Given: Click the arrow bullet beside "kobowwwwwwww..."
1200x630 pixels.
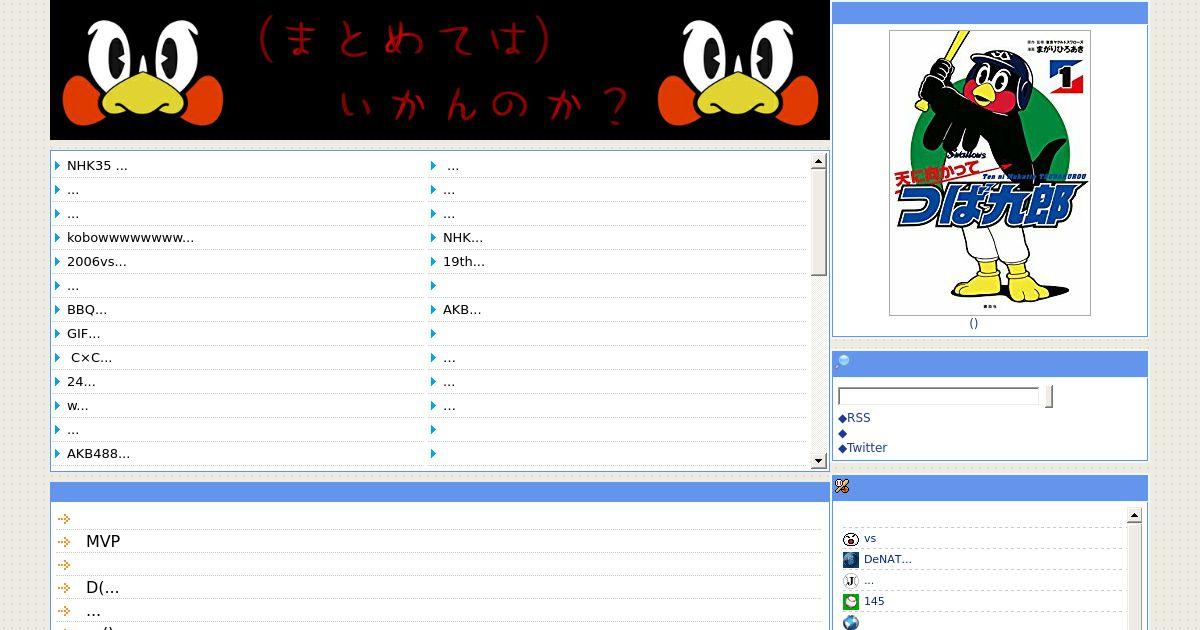Looking at the screenshot, I should tap(58, 238).
